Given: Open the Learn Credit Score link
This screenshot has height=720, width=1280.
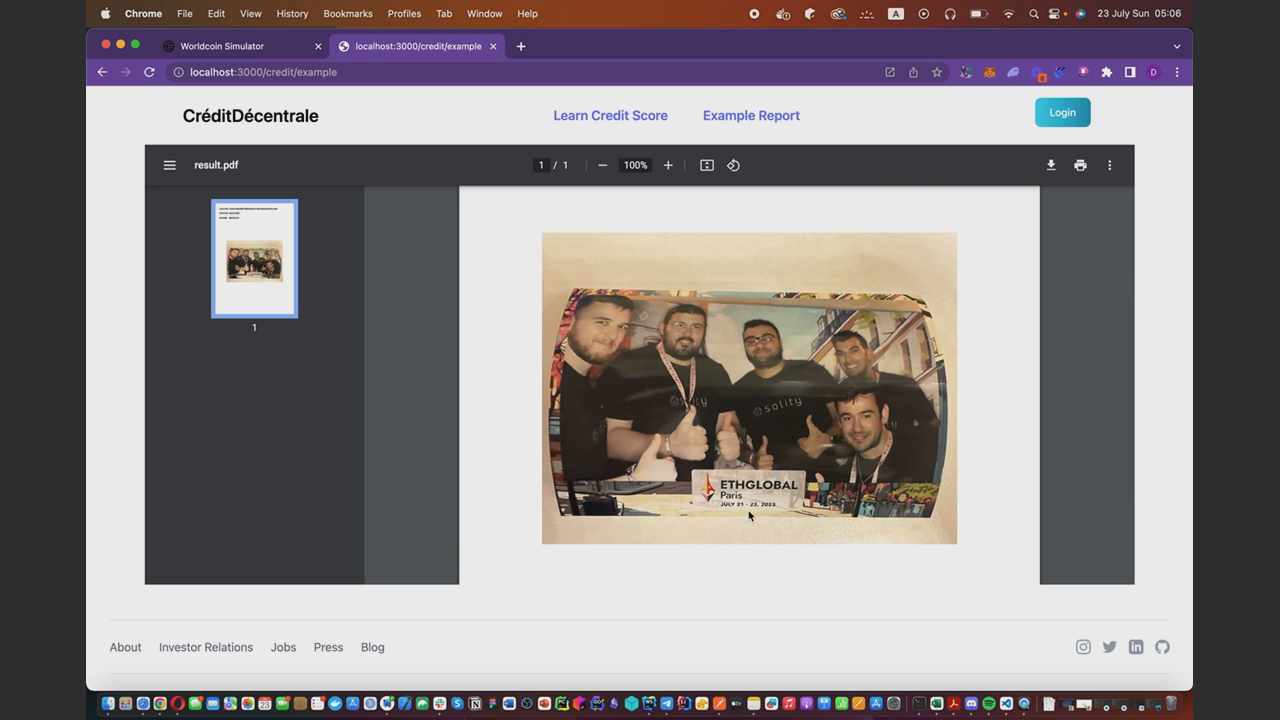Looking at the screenshot, I should coord(610,115).
